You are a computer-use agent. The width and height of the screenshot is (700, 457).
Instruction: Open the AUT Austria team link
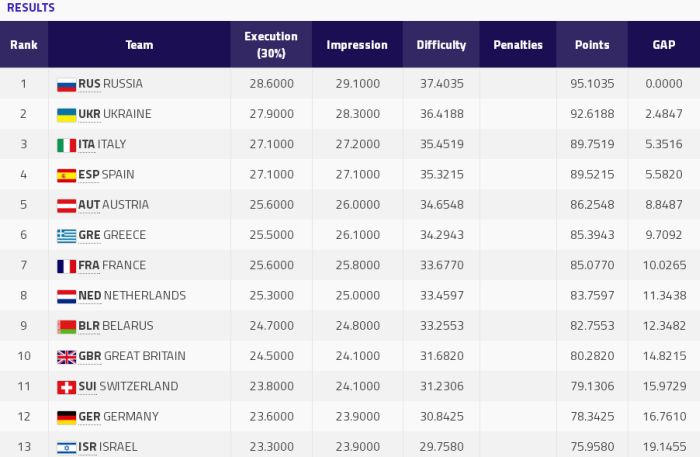(113, 205)
